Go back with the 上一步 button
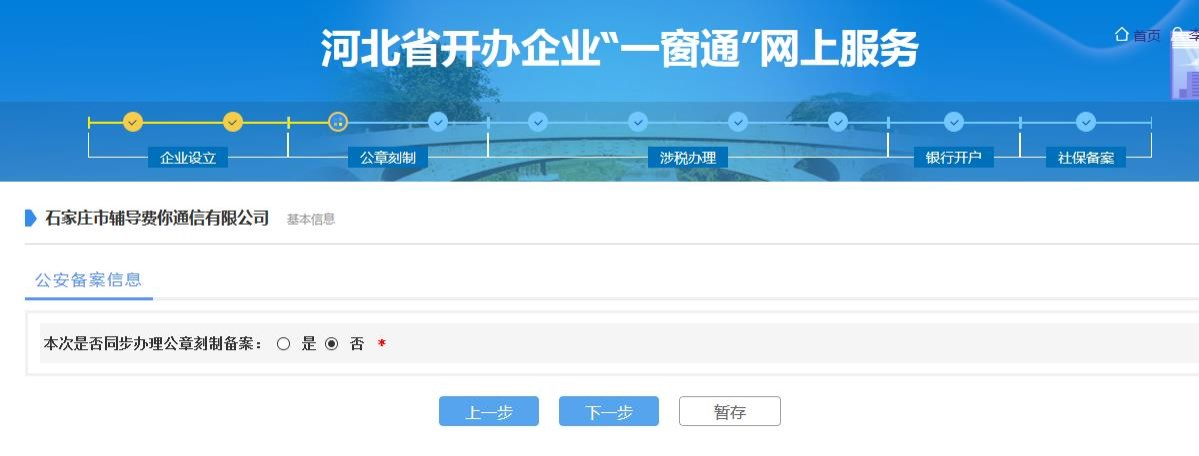The image size is (1199, 456). pyautogui.click(x=489, y=412)
